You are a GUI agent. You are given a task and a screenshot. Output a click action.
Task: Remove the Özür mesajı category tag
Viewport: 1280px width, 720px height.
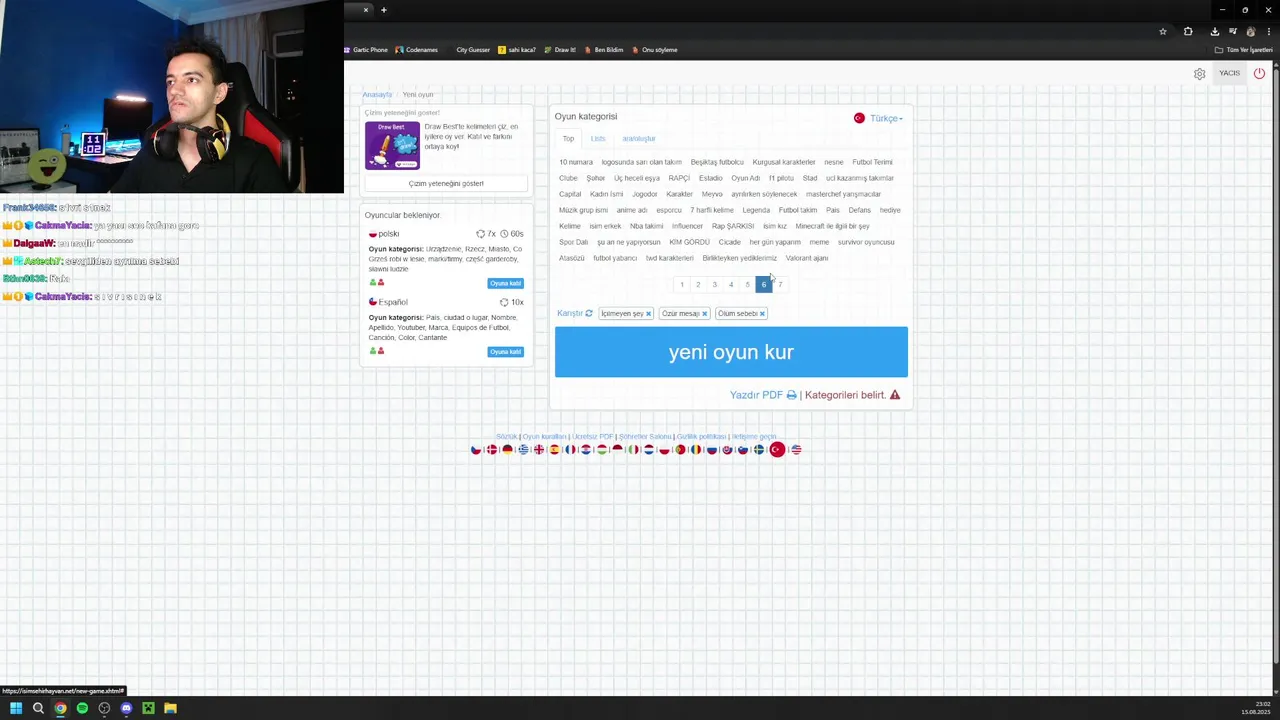704,314
